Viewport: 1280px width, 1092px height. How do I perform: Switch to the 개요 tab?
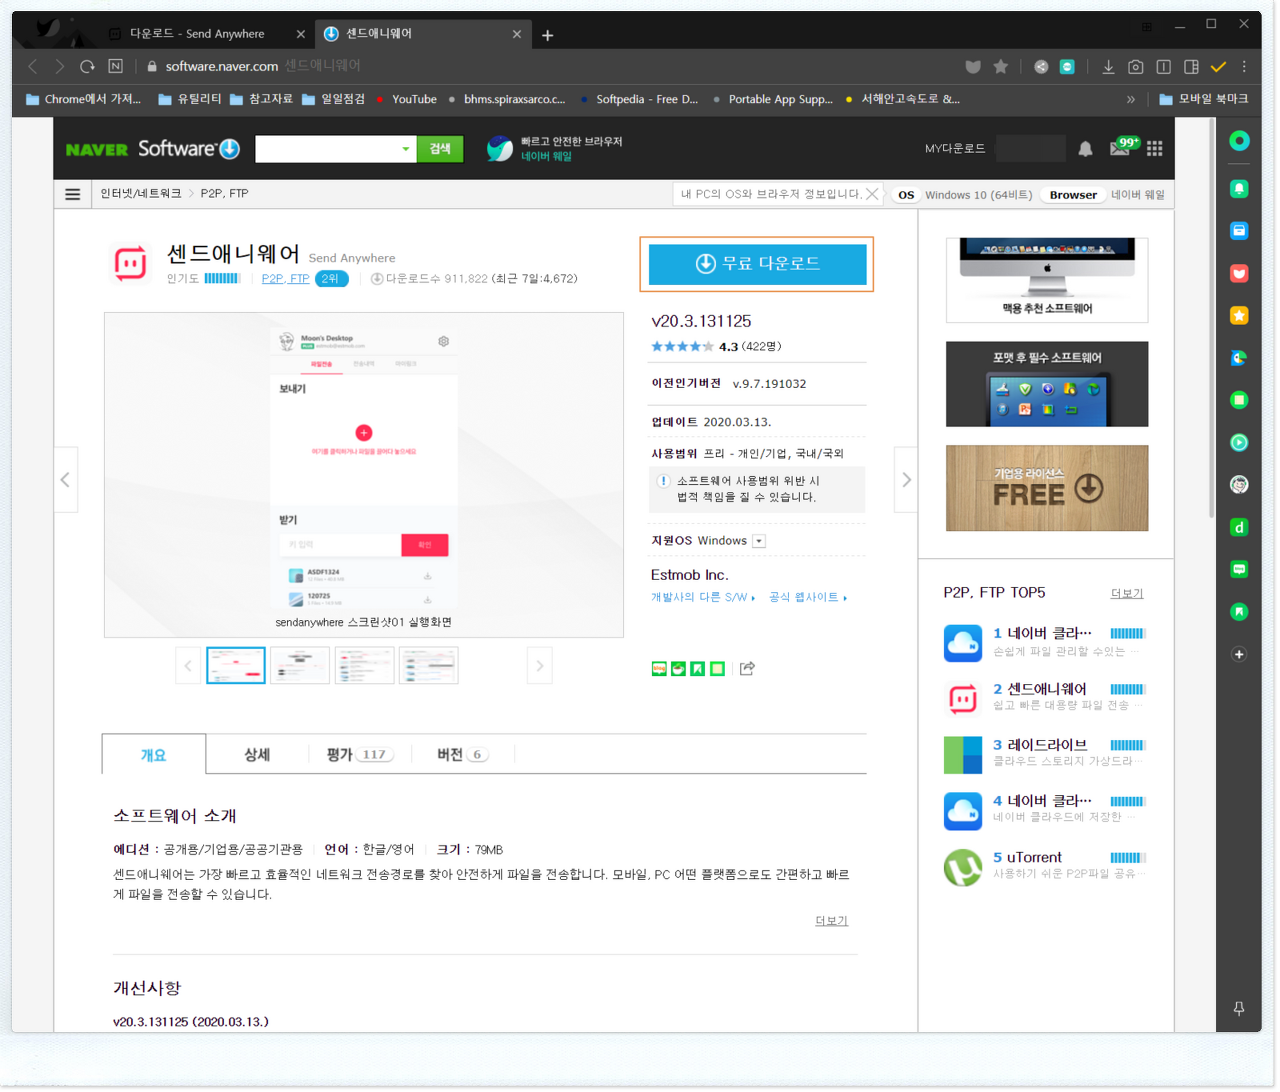click(154, 755)
